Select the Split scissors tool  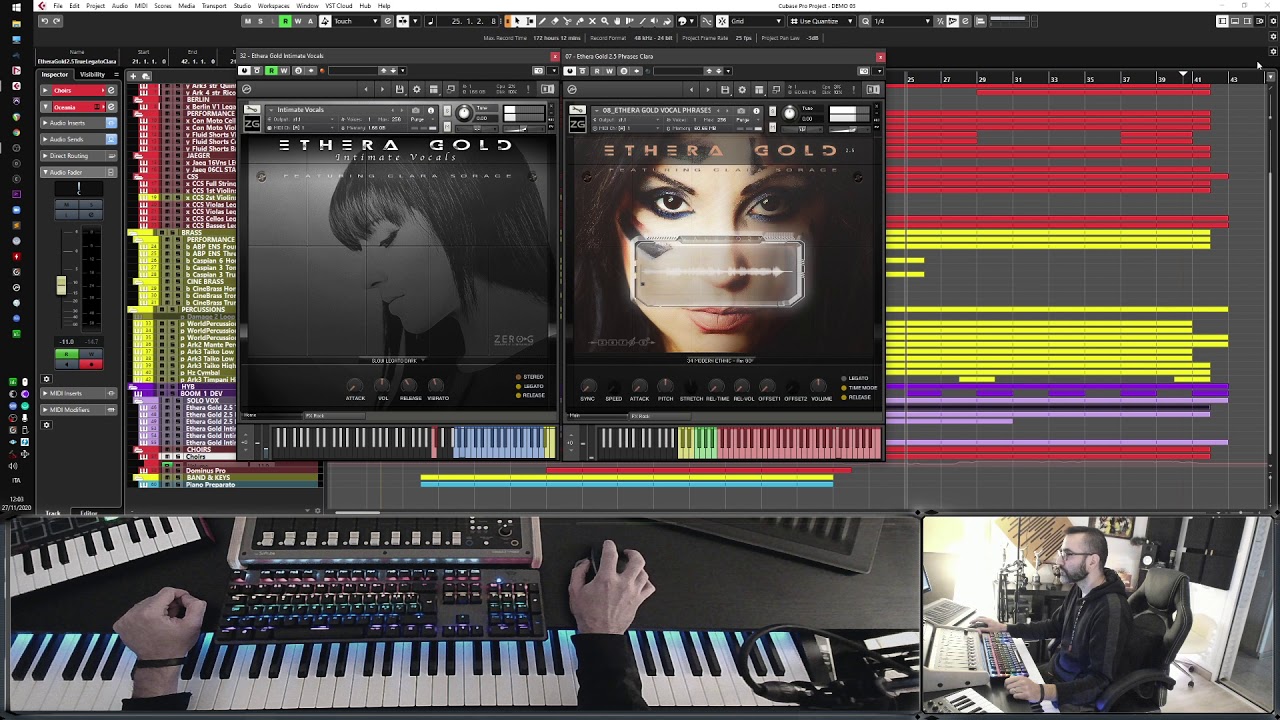[x=566, y=21]
